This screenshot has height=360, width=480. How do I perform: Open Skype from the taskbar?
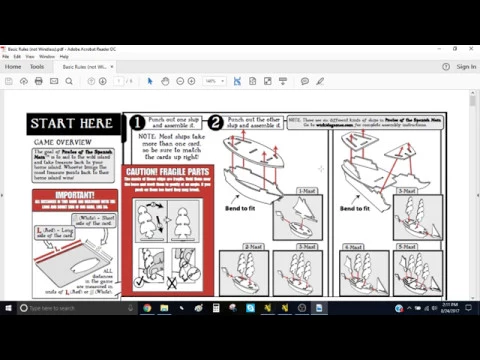point(250,308)
